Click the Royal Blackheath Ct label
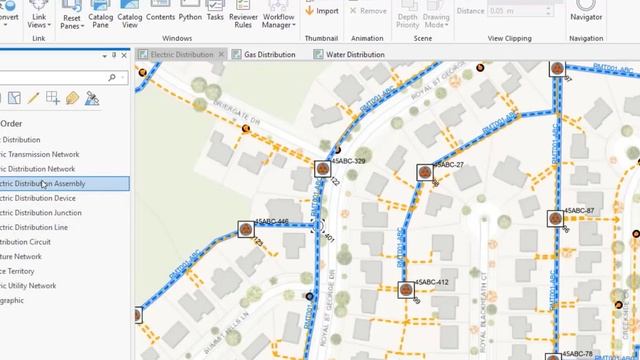This screenshot has width=640, height=360. [484, 312]
